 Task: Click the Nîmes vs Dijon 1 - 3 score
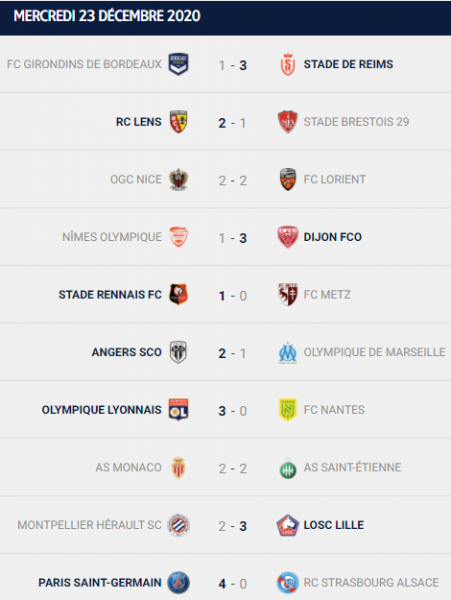pyautogui.click(x=232, y=238)
